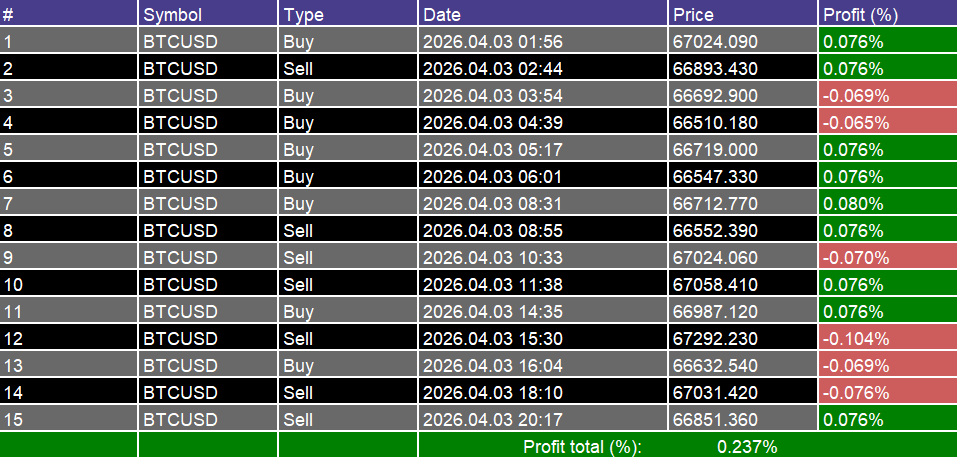The height and width of the screenshot is (457, 957).
Task: Select the price 67058.410
Action: [716, 285]
